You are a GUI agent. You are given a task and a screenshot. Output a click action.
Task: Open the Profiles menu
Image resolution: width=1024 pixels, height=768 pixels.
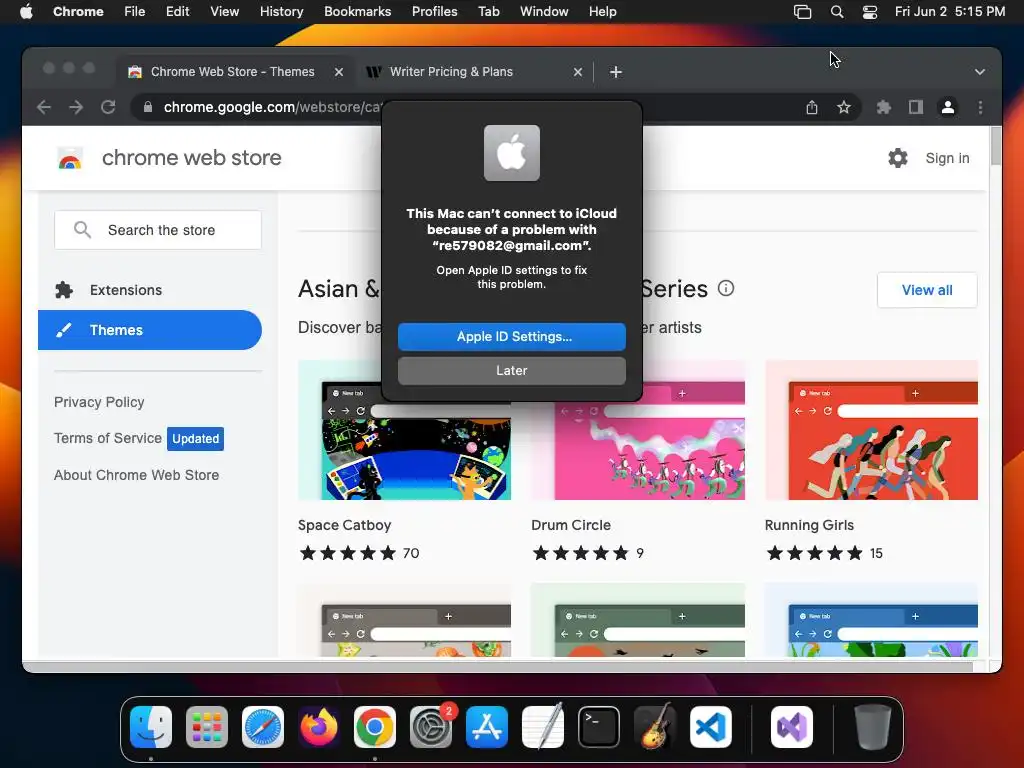[x=434, y=12]
